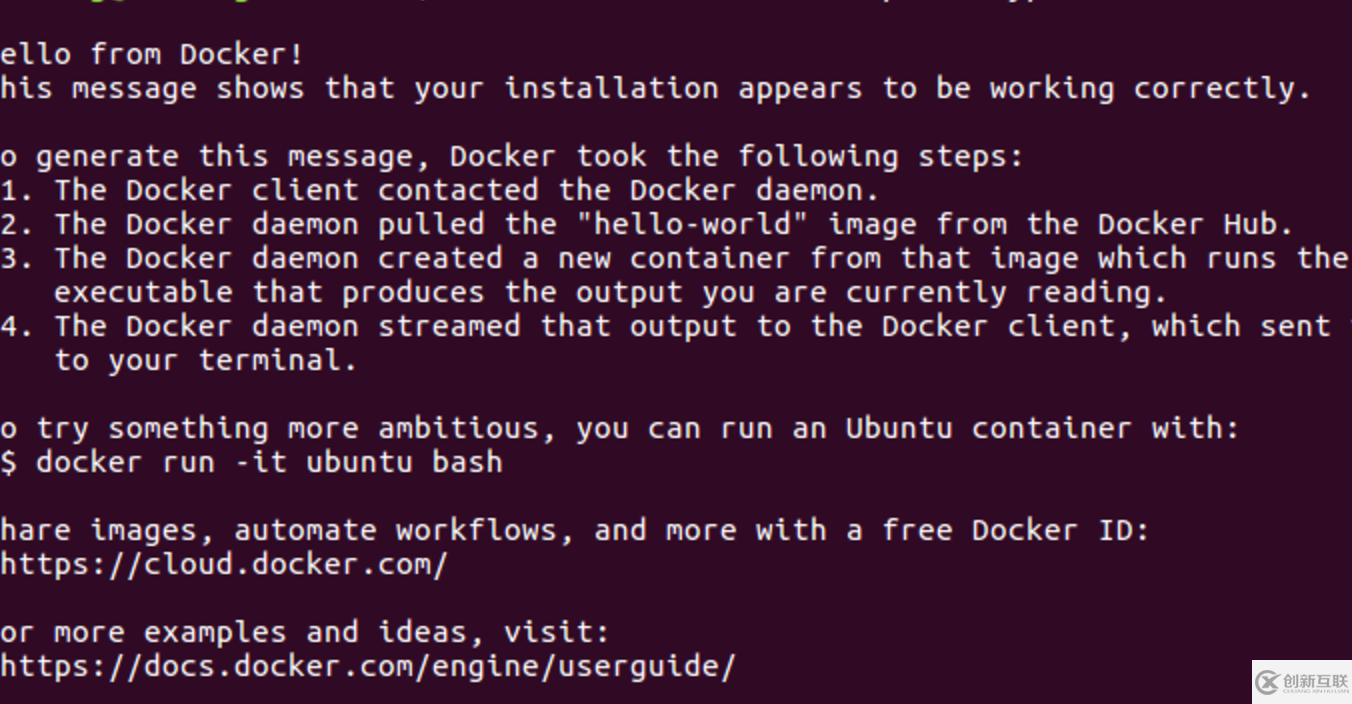Click the word "Ubuntu" before "container with:"
1352x704 pixels.
click(x=898, y=428)
